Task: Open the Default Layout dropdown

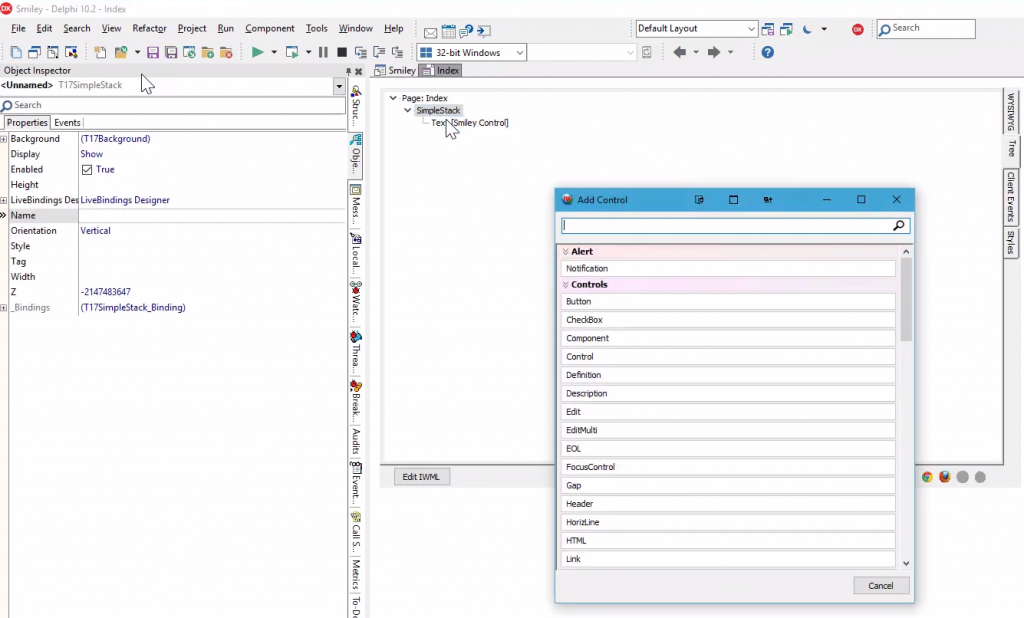Action: 751,29
